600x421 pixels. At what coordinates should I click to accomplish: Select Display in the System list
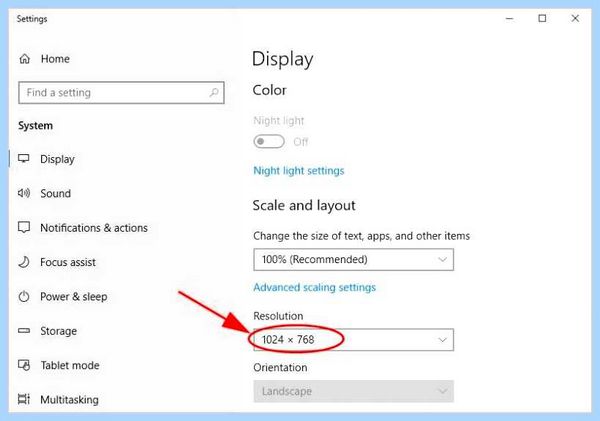pos(57,159)
